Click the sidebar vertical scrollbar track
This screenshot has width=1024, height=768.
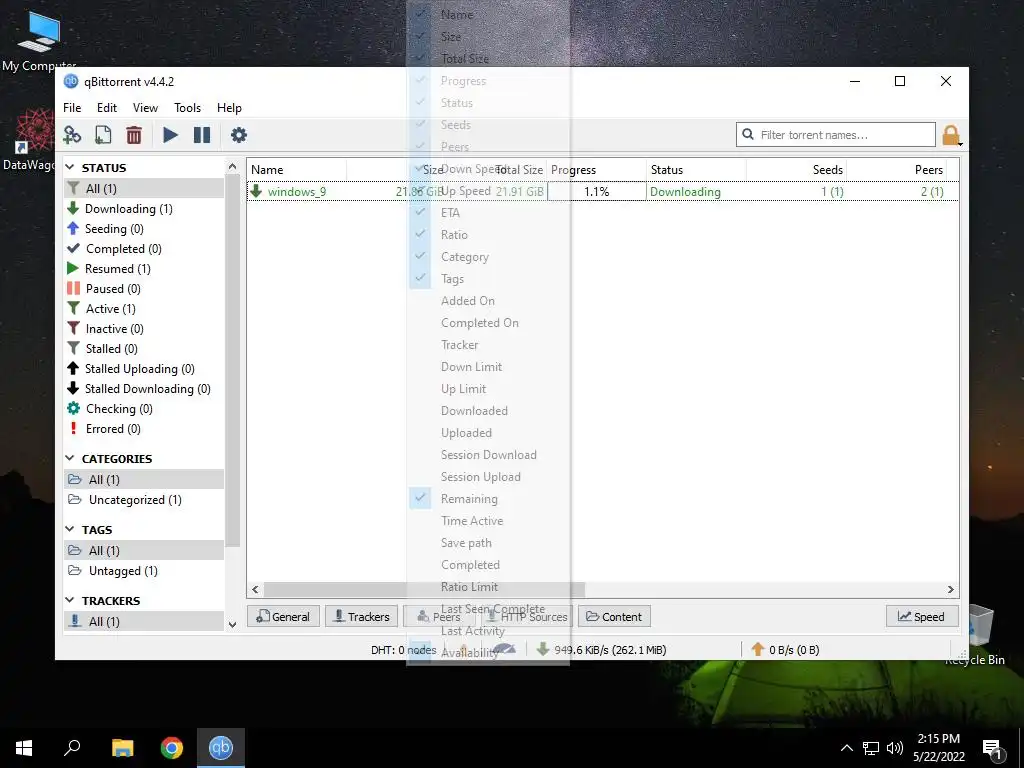[x=232, y=583]
